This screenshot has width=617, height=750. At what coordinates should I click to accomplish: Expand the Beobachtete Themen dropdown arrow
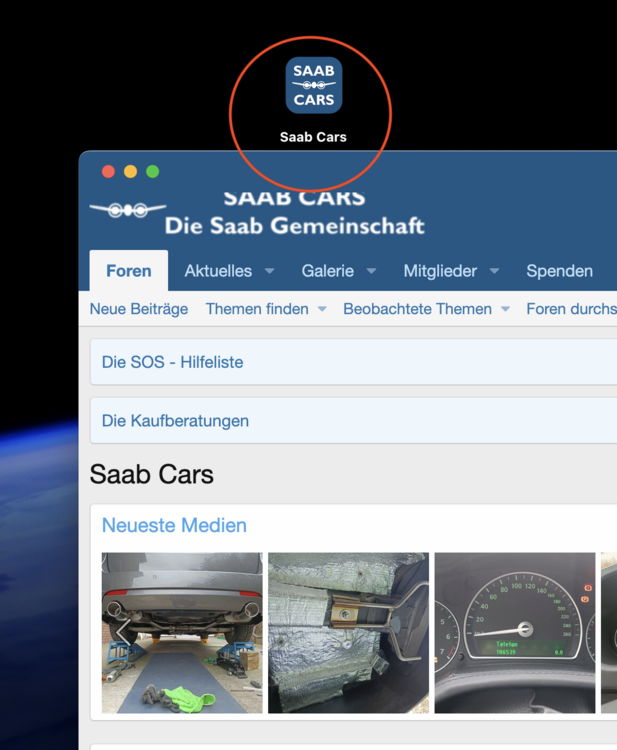[506, 309]
